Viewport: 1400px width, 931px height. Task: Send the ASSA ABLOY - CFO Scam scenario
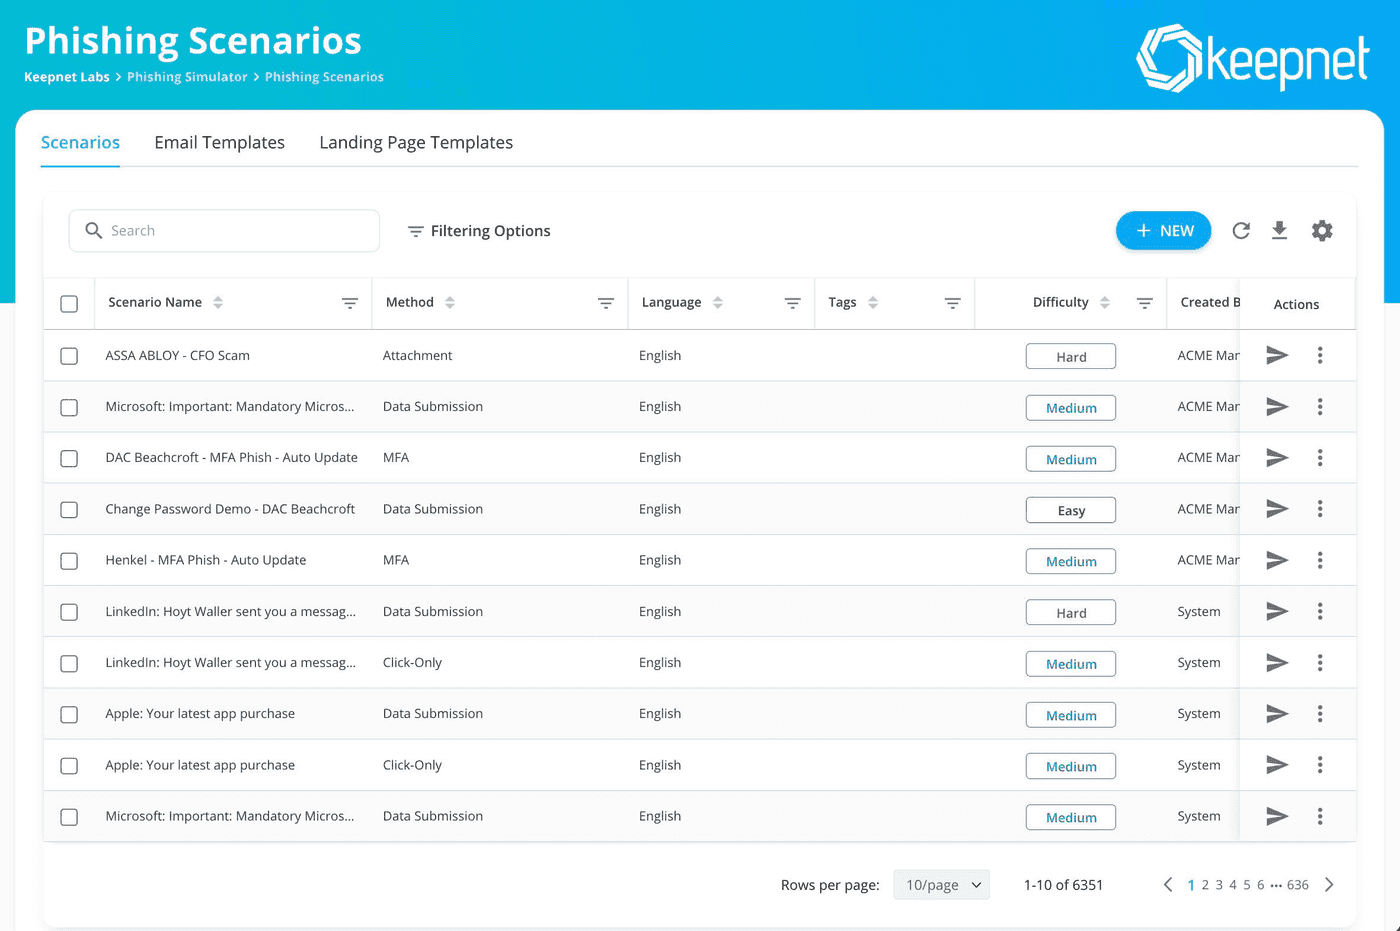[x=1277, y=355]
